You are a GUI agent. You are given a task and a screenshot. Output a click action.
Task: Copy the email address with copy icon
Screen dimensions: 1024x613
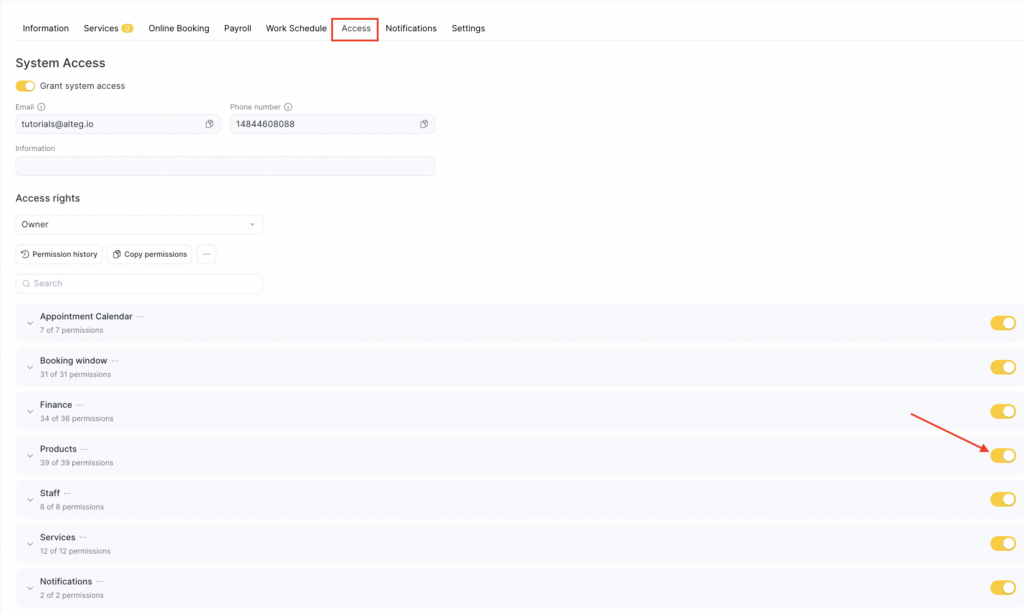[209, 124]
